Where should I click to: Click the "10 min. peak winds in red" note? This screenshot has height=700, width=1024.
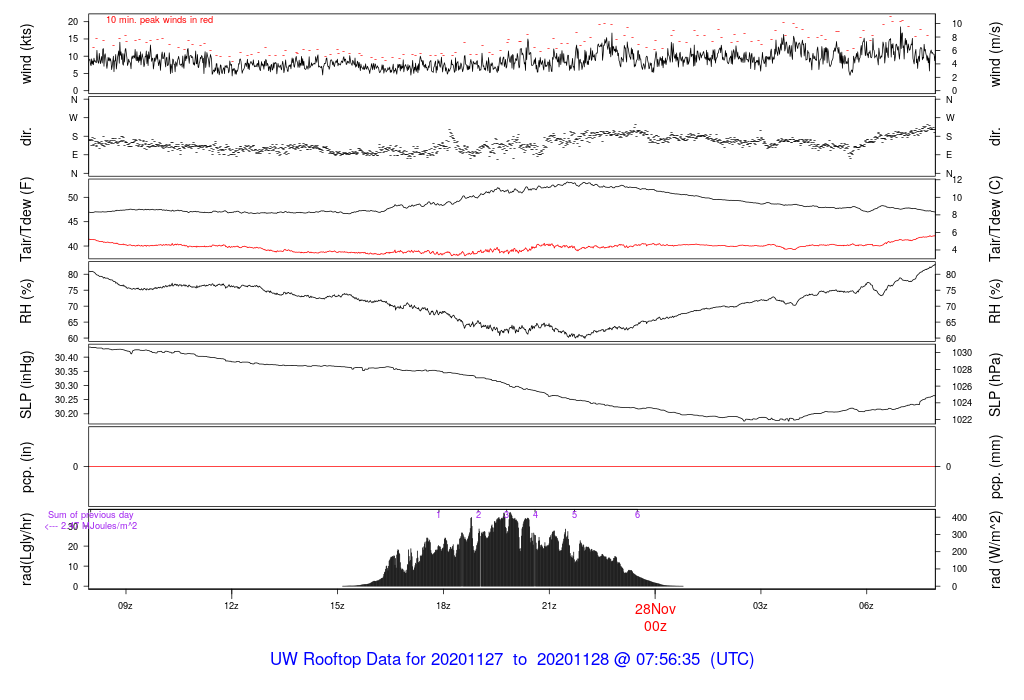tap(159, 20)
